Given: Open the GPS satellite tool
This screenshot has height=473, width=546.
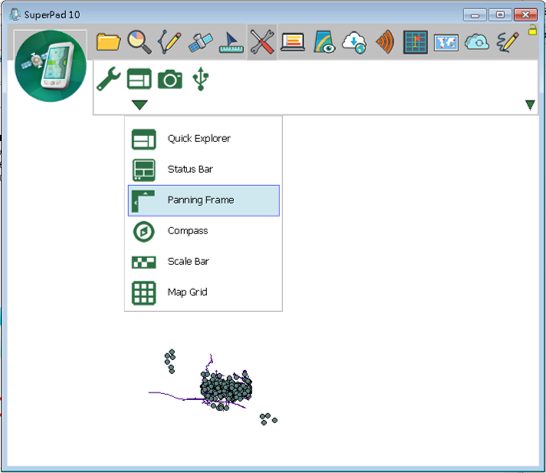Looking at the screenshot, I should point(200,42).
